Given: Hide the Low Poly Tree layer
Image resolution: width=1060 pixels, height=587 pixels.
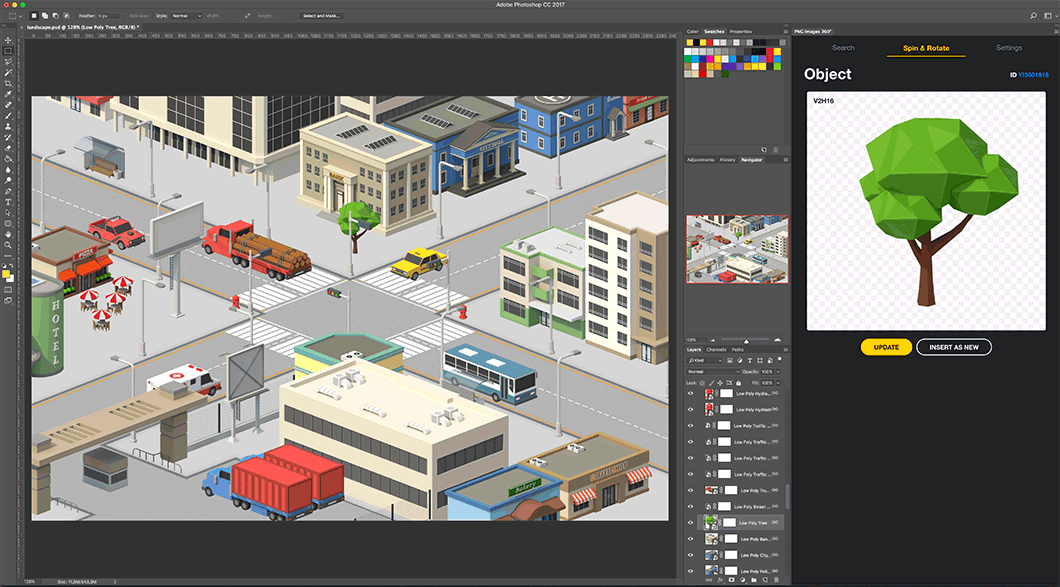Looking at the screenshot, I should pyautogui.click(x=690, y=522).
